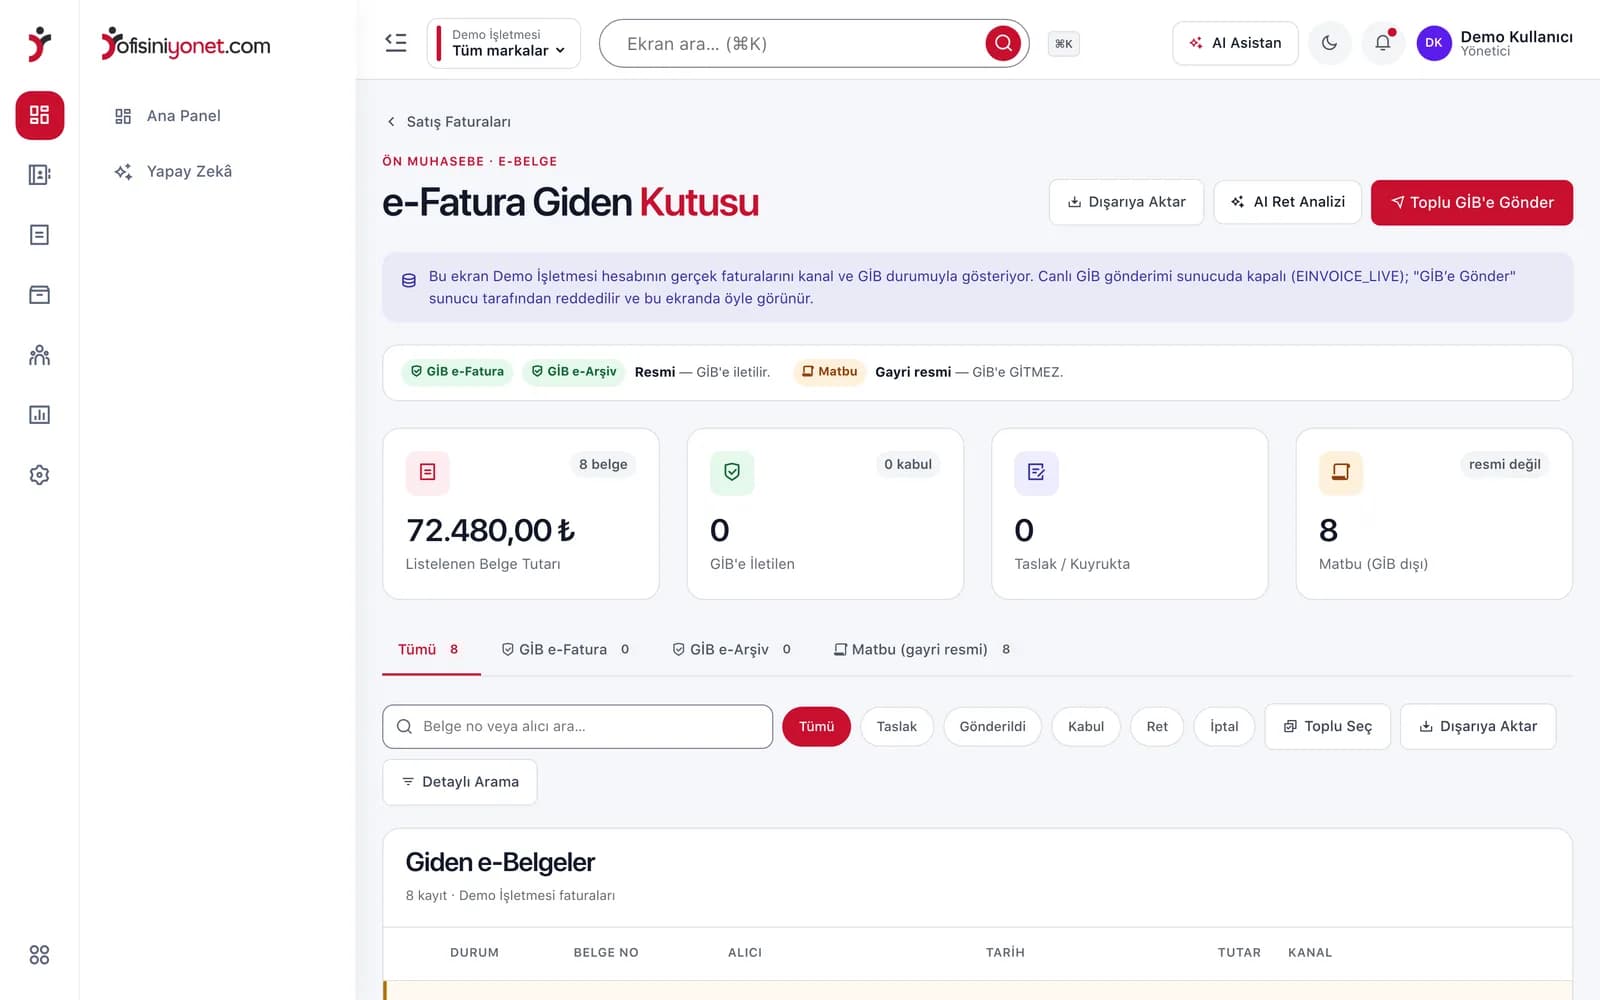1600x1000 pixels.
Task: Click the DK user avatar
Action: pos(1433,43)
